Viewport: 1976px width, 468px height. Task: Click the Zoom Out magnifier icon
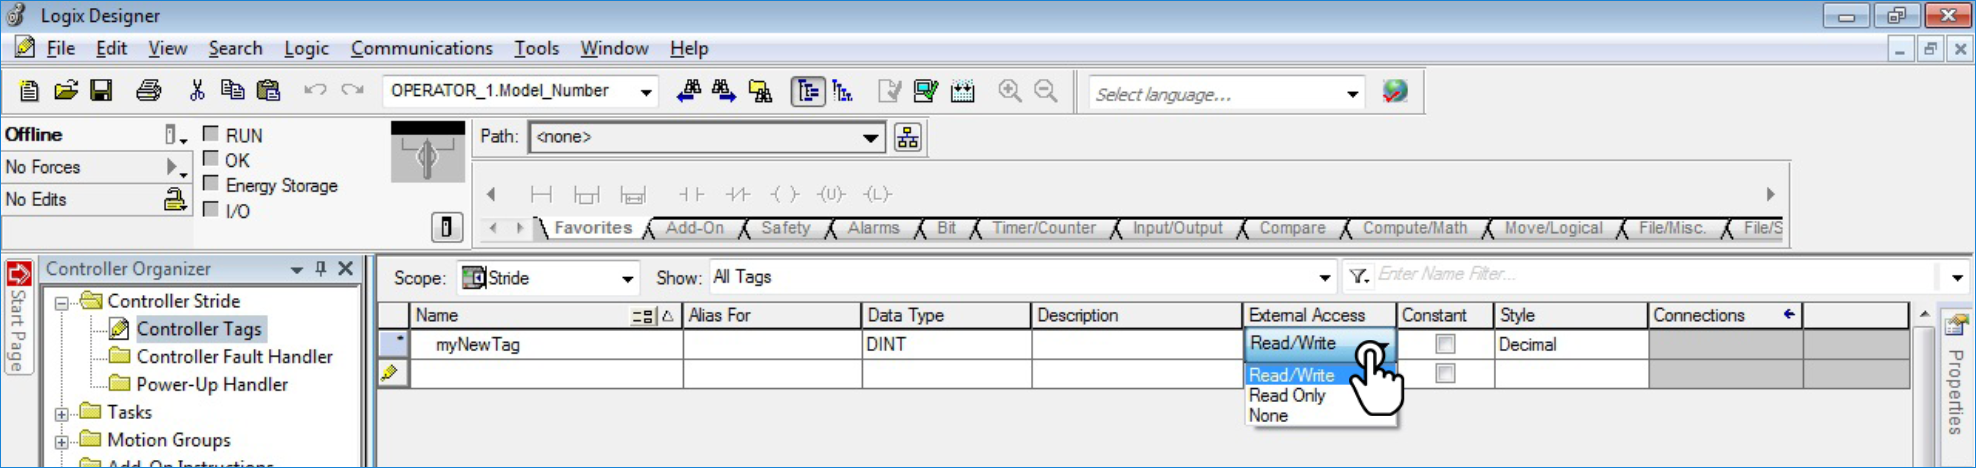click(x=1046, y=91)
